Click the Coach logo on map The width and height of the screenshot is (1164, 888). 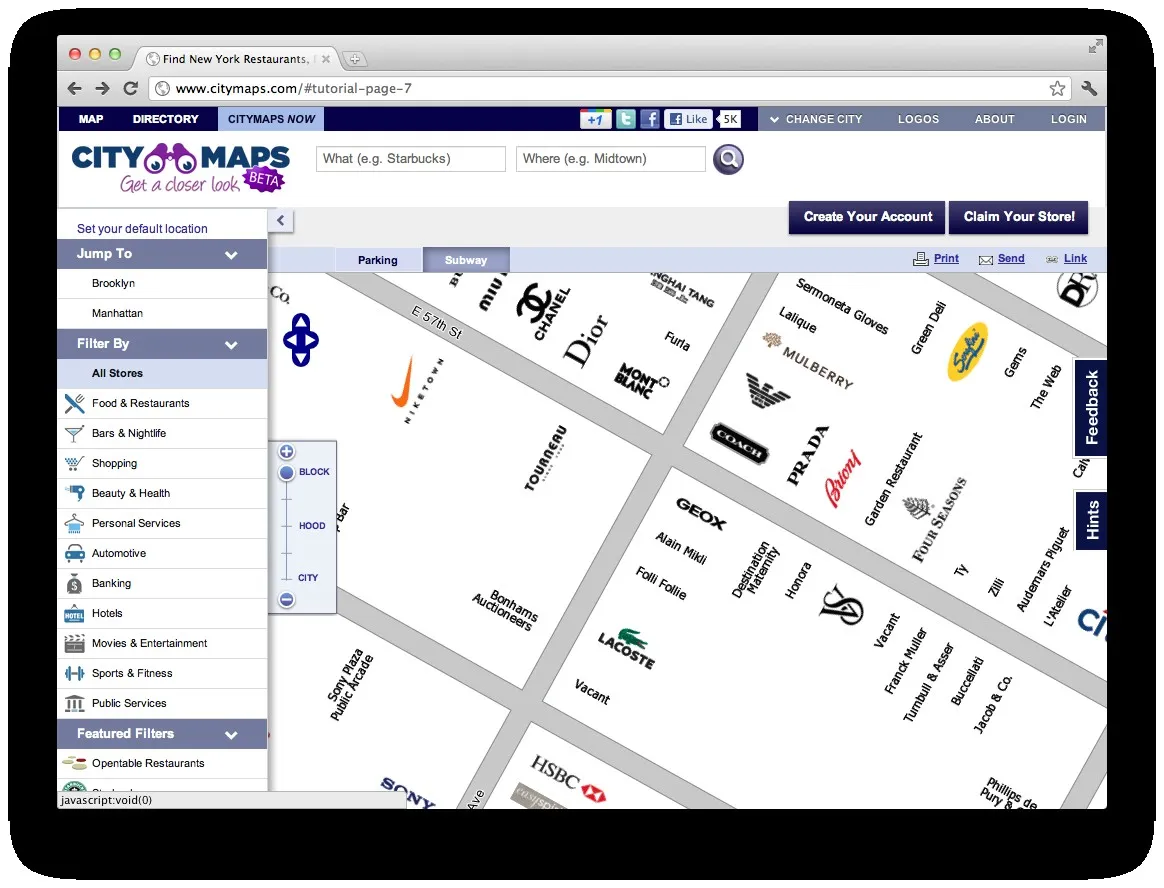coord(739,443)
